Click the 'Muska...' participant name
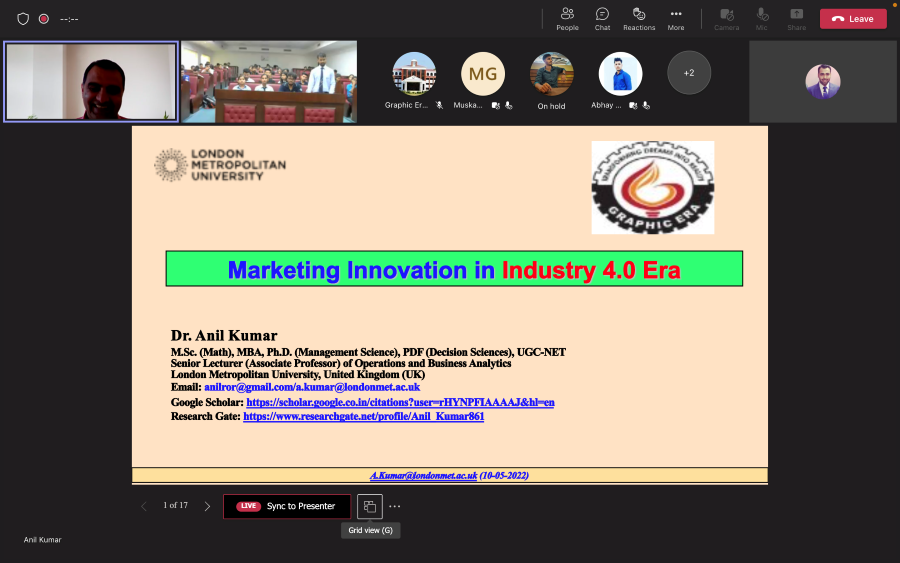 (468, 105)
